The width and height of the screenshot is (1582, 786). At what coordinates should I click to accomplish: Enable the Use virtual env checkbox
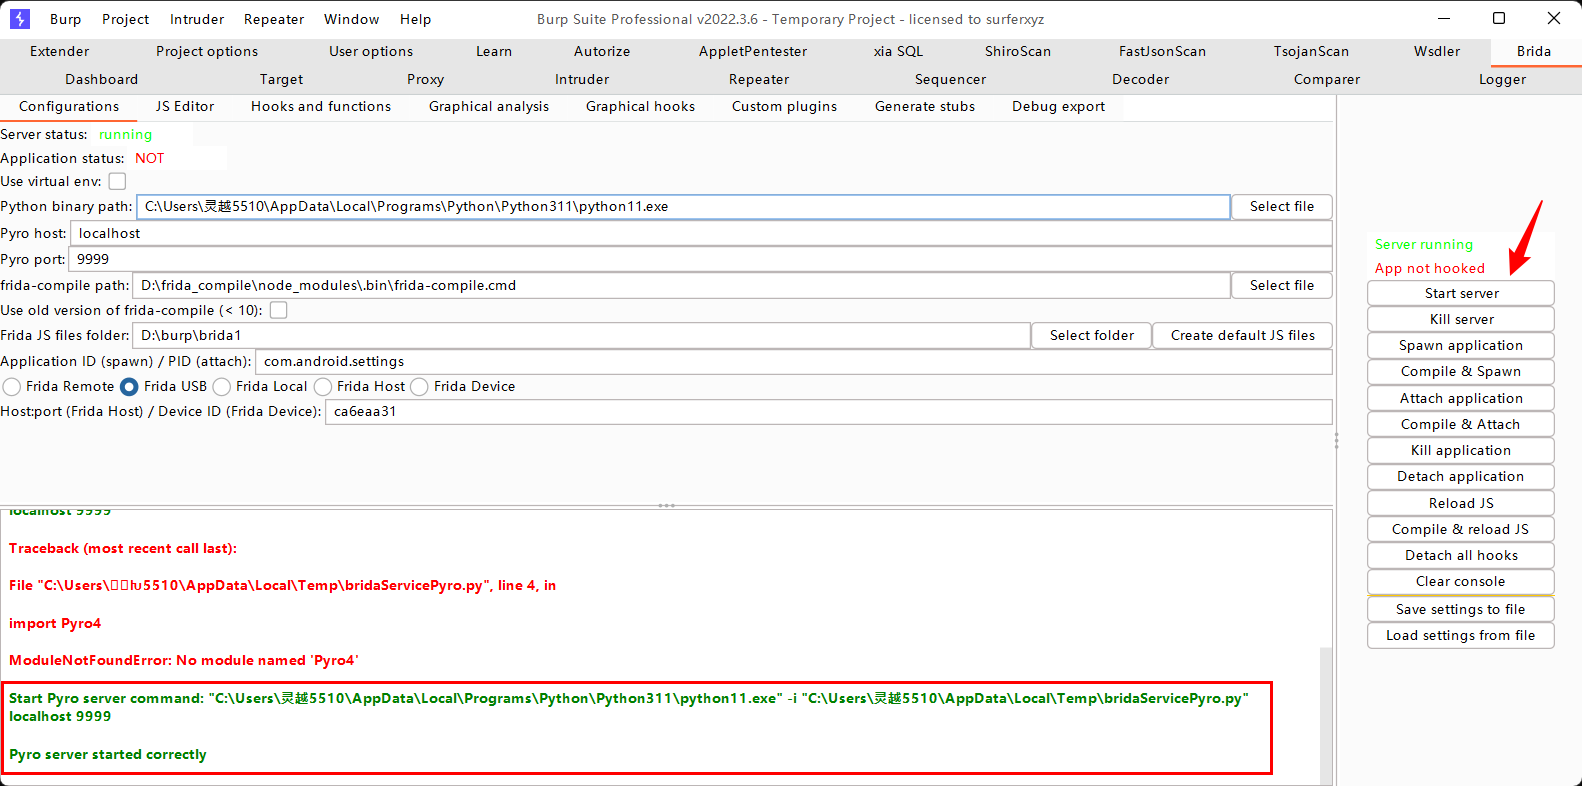(x=118, y=181)
